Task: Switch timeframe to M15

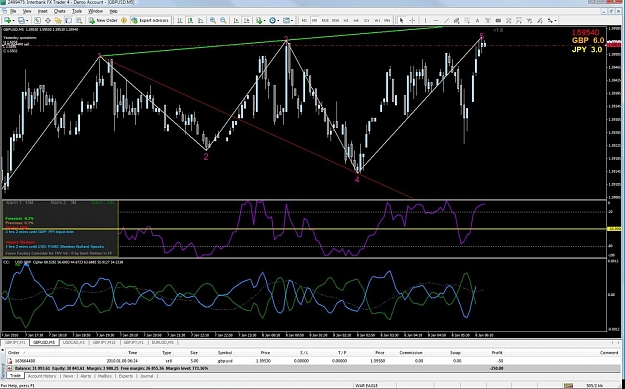Action: click(x=325, y=20)
